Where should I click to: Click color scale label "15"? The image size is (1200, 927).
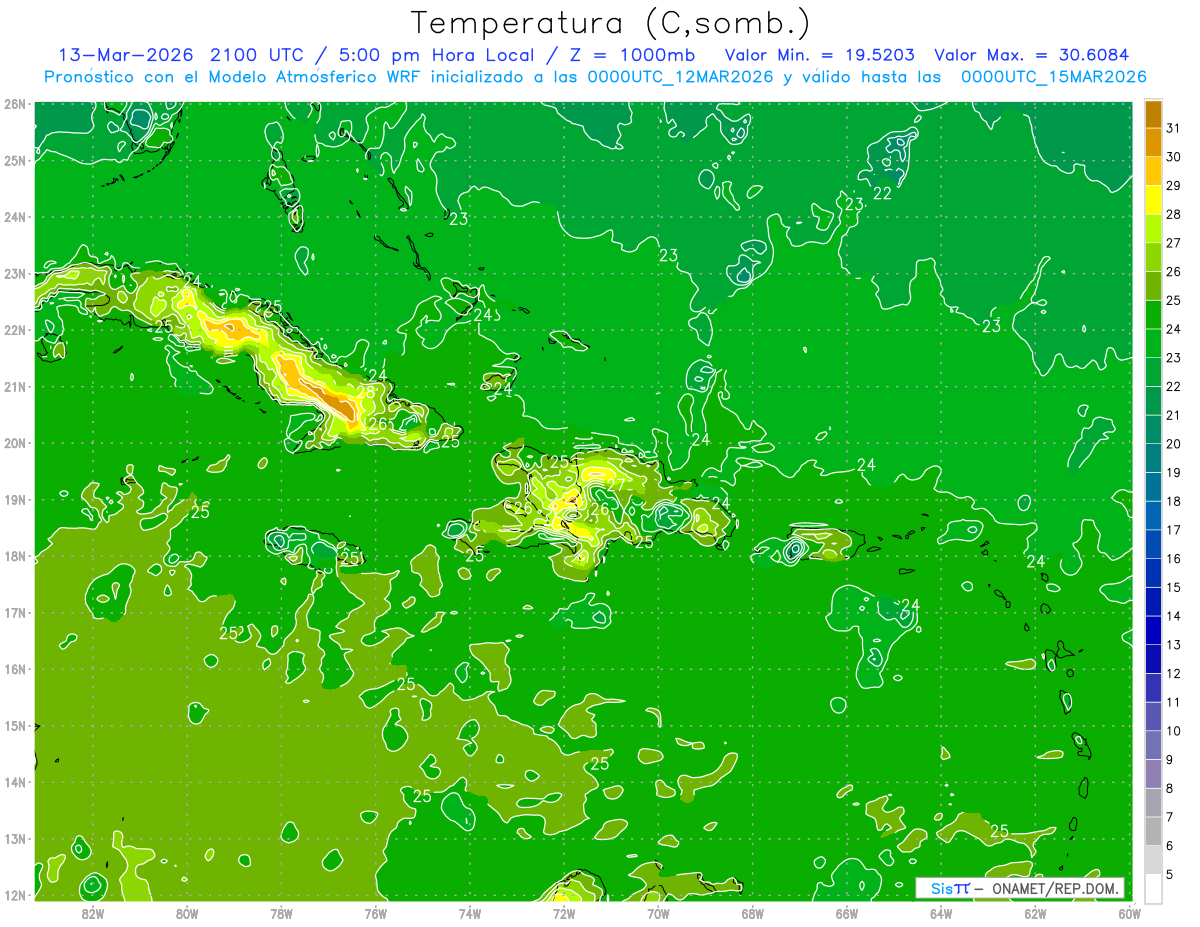point(1174,588)
